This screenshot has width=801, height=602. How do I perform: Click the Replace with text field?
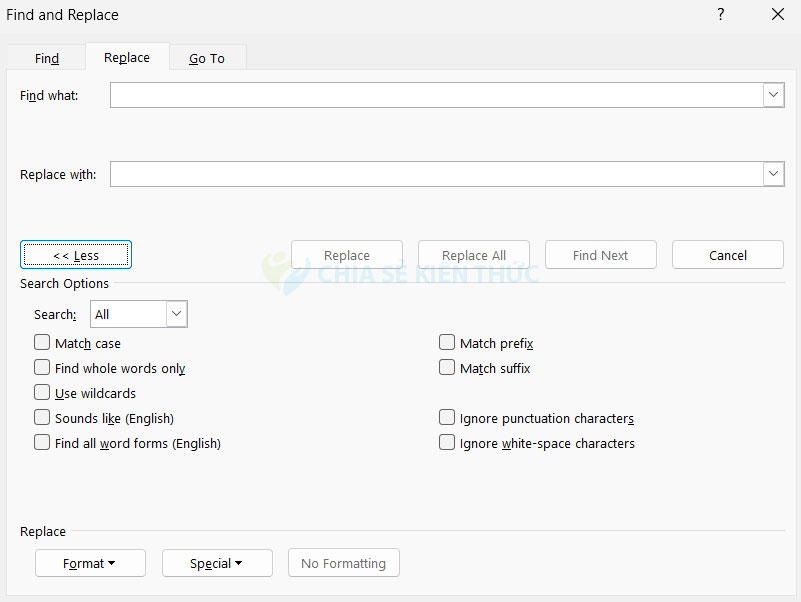[436, 174]
